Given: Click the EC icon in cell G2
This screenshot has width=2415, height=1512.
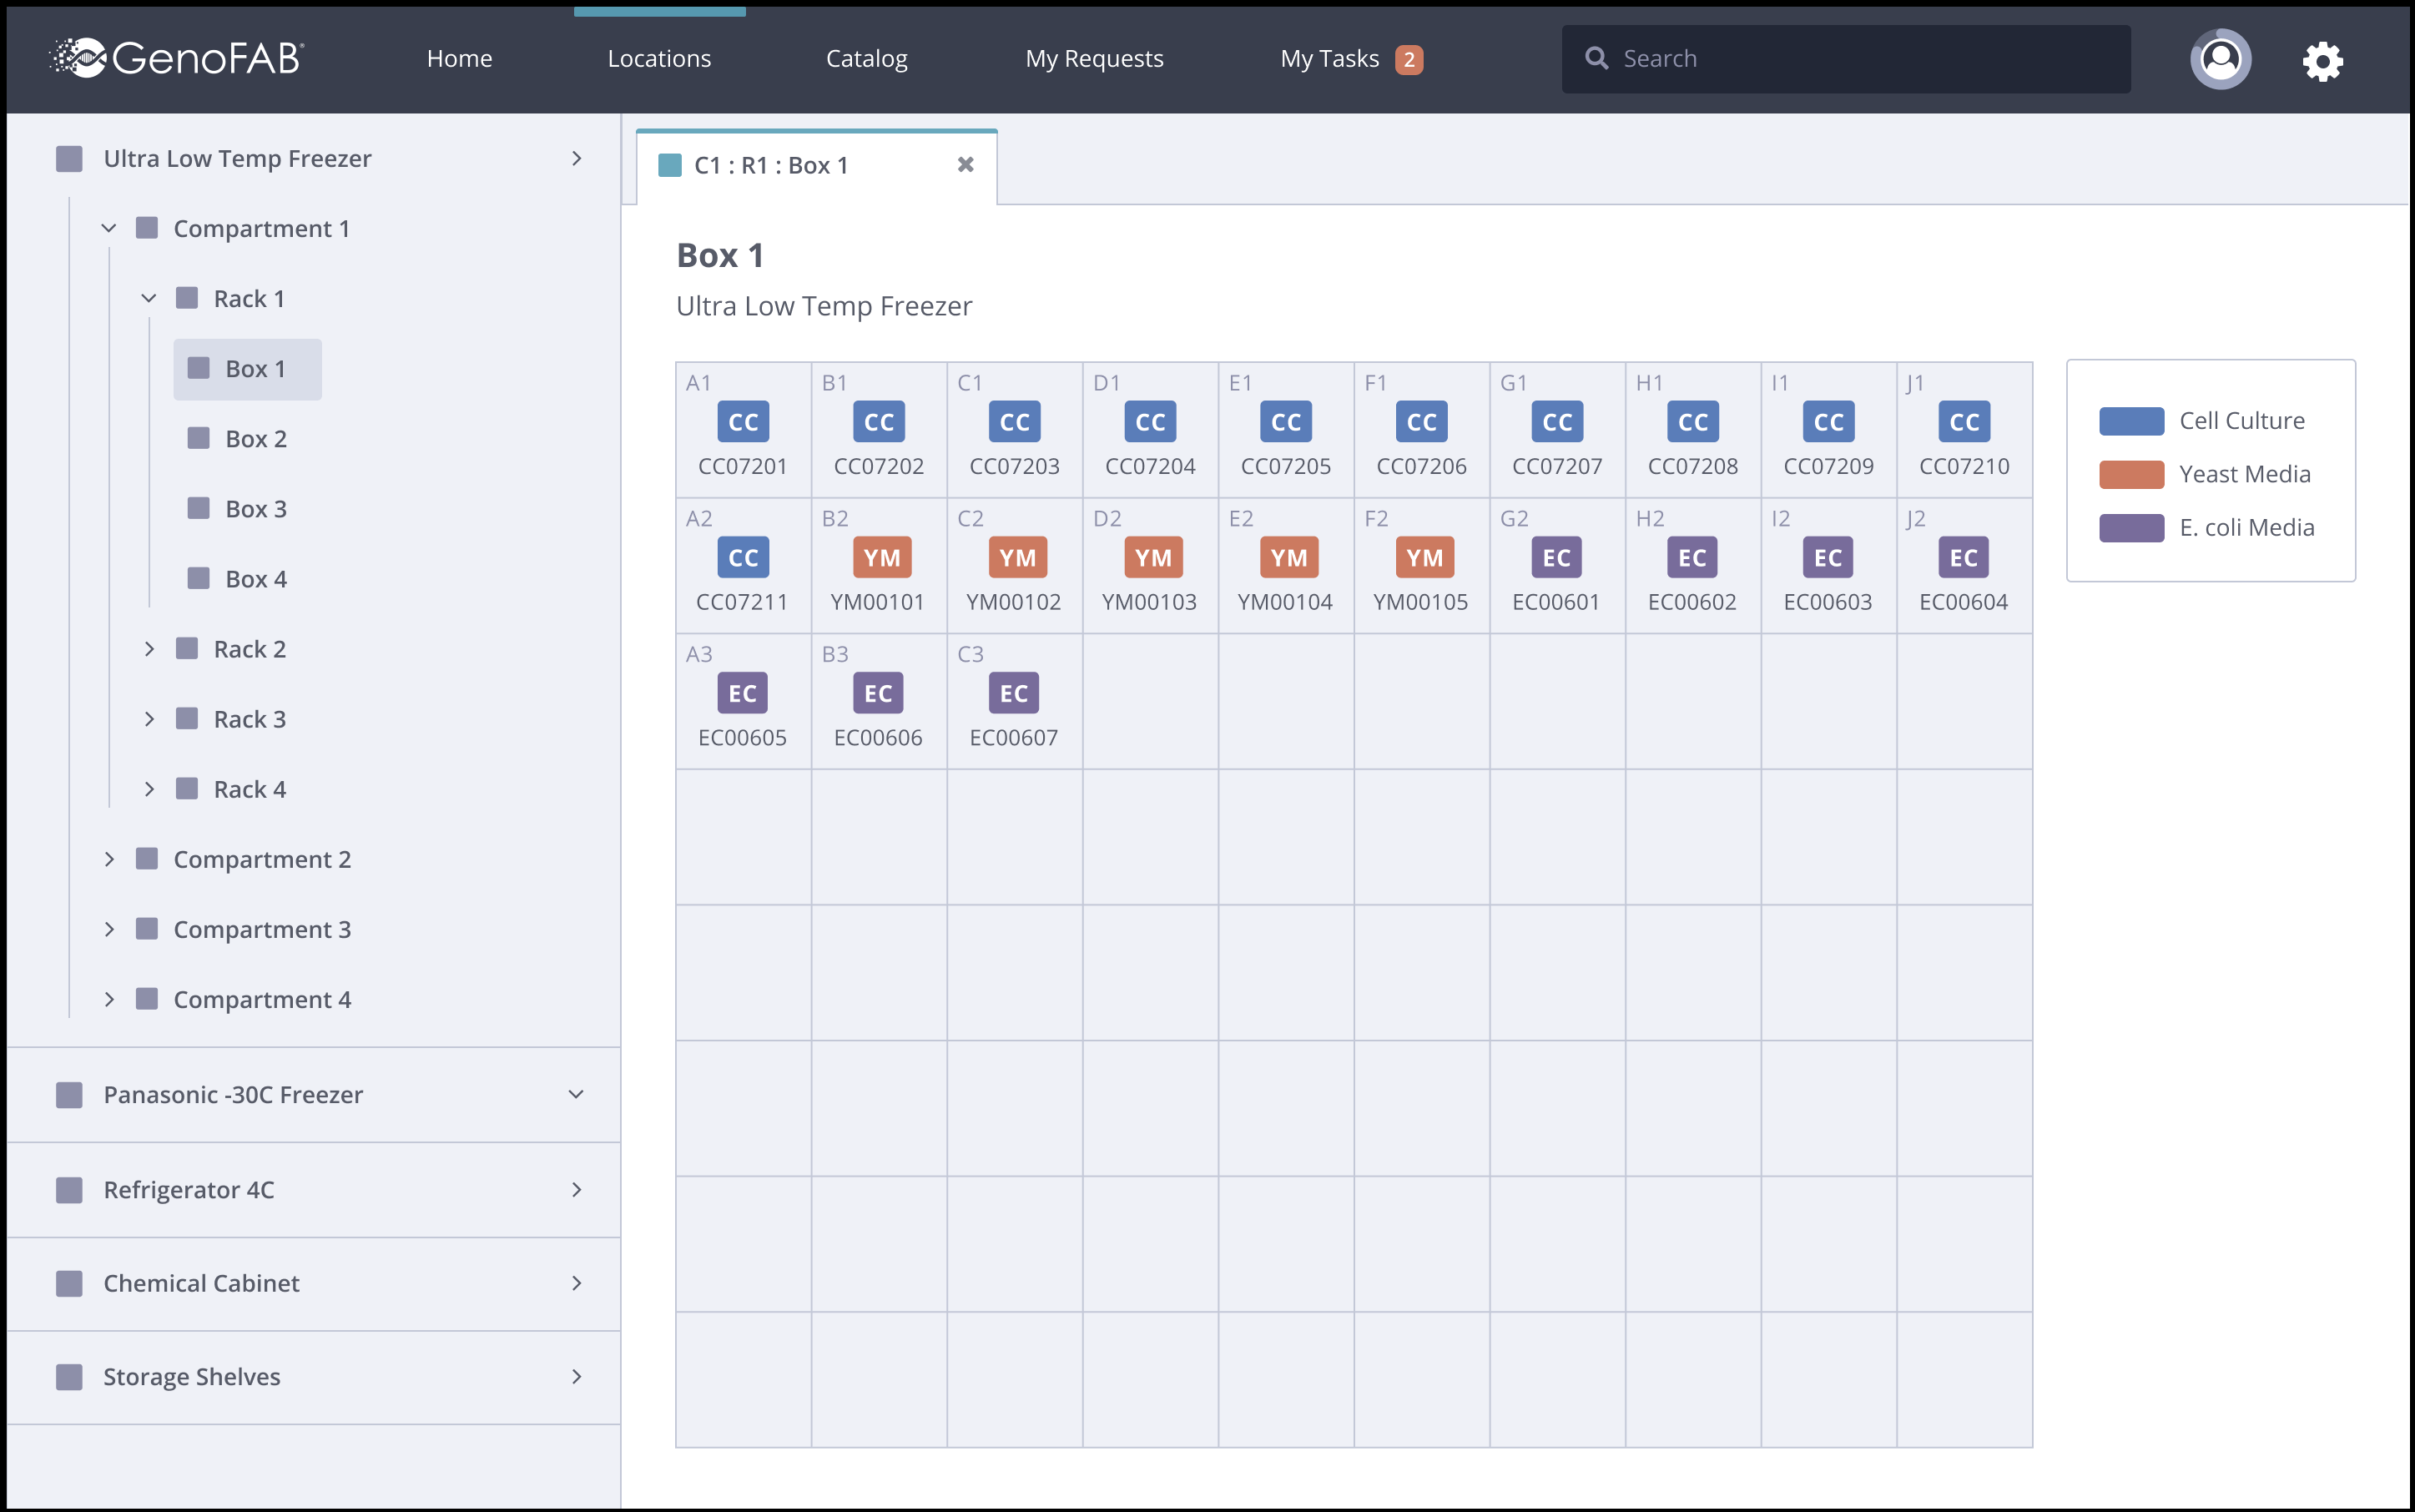Looking at the screenshot, I should [x=1556, y=558].
